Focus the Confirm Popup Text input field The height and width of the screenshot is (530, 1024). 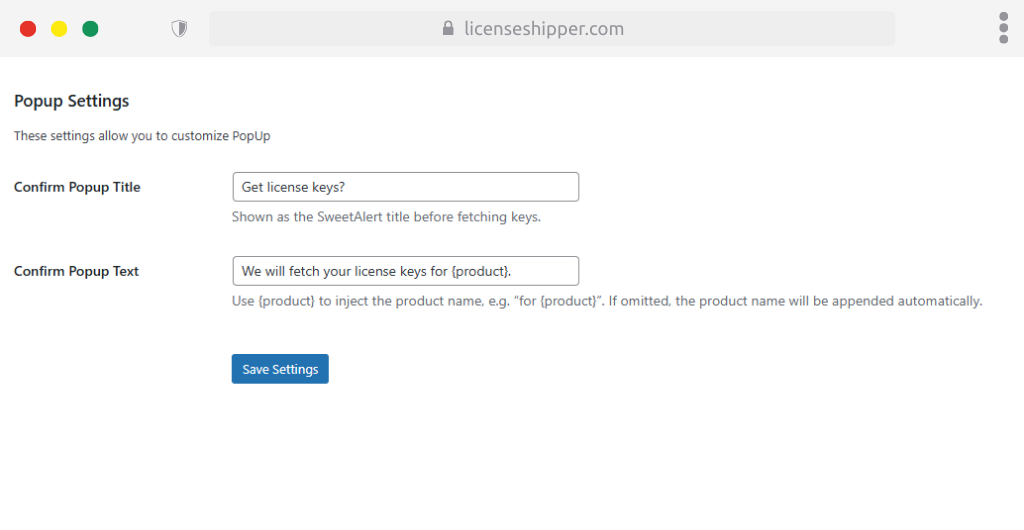[405, 271]
